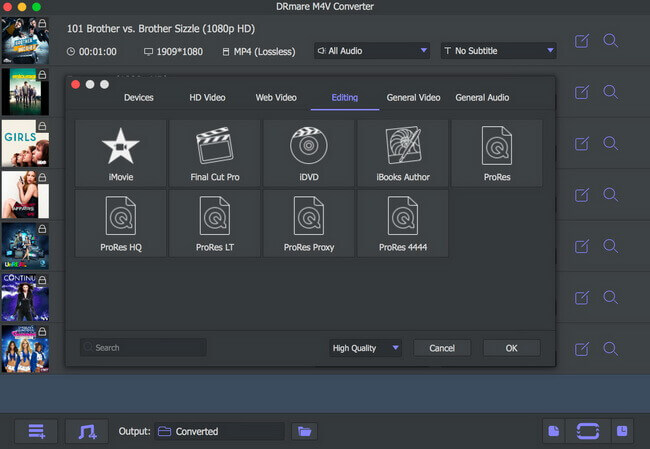Image resolution: width=650 pixels, height=449 pixels.
Task: Click the 101 Brother vs. Brother Sizzle title
Action: pos(161,29)
